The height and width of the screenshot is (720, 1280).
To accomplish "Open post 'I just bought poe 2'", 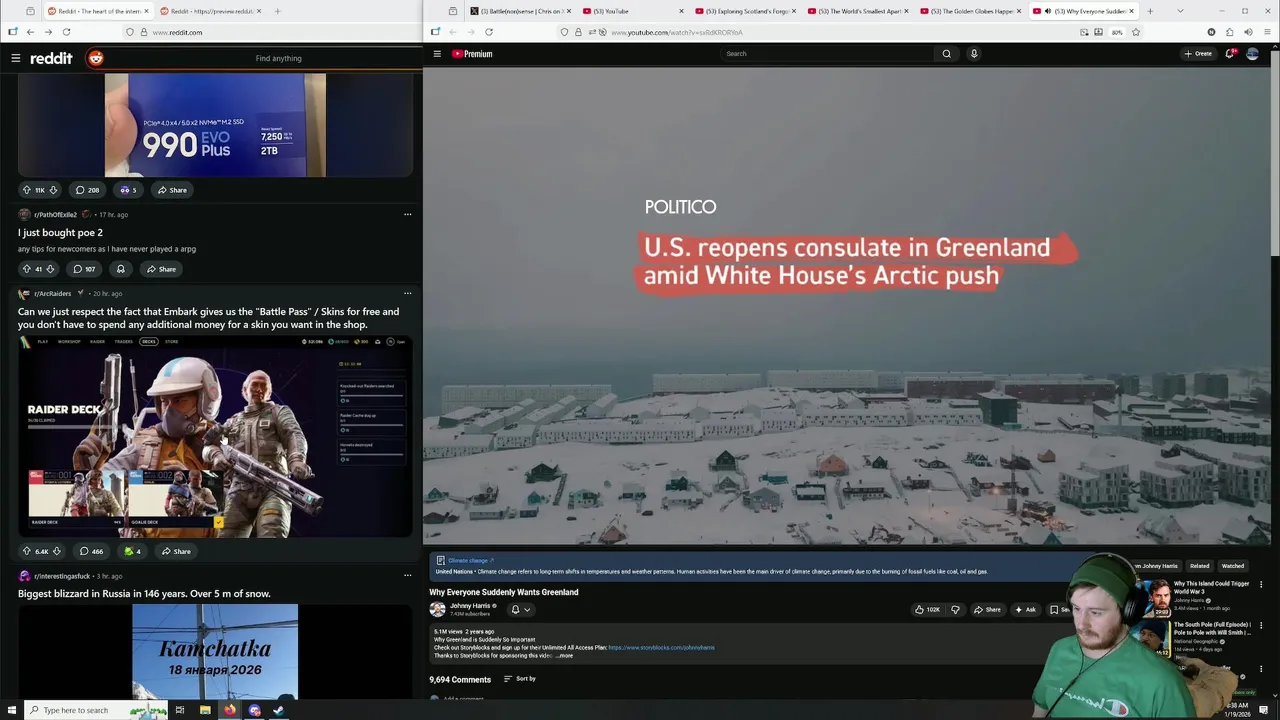I will coord(60,233).
